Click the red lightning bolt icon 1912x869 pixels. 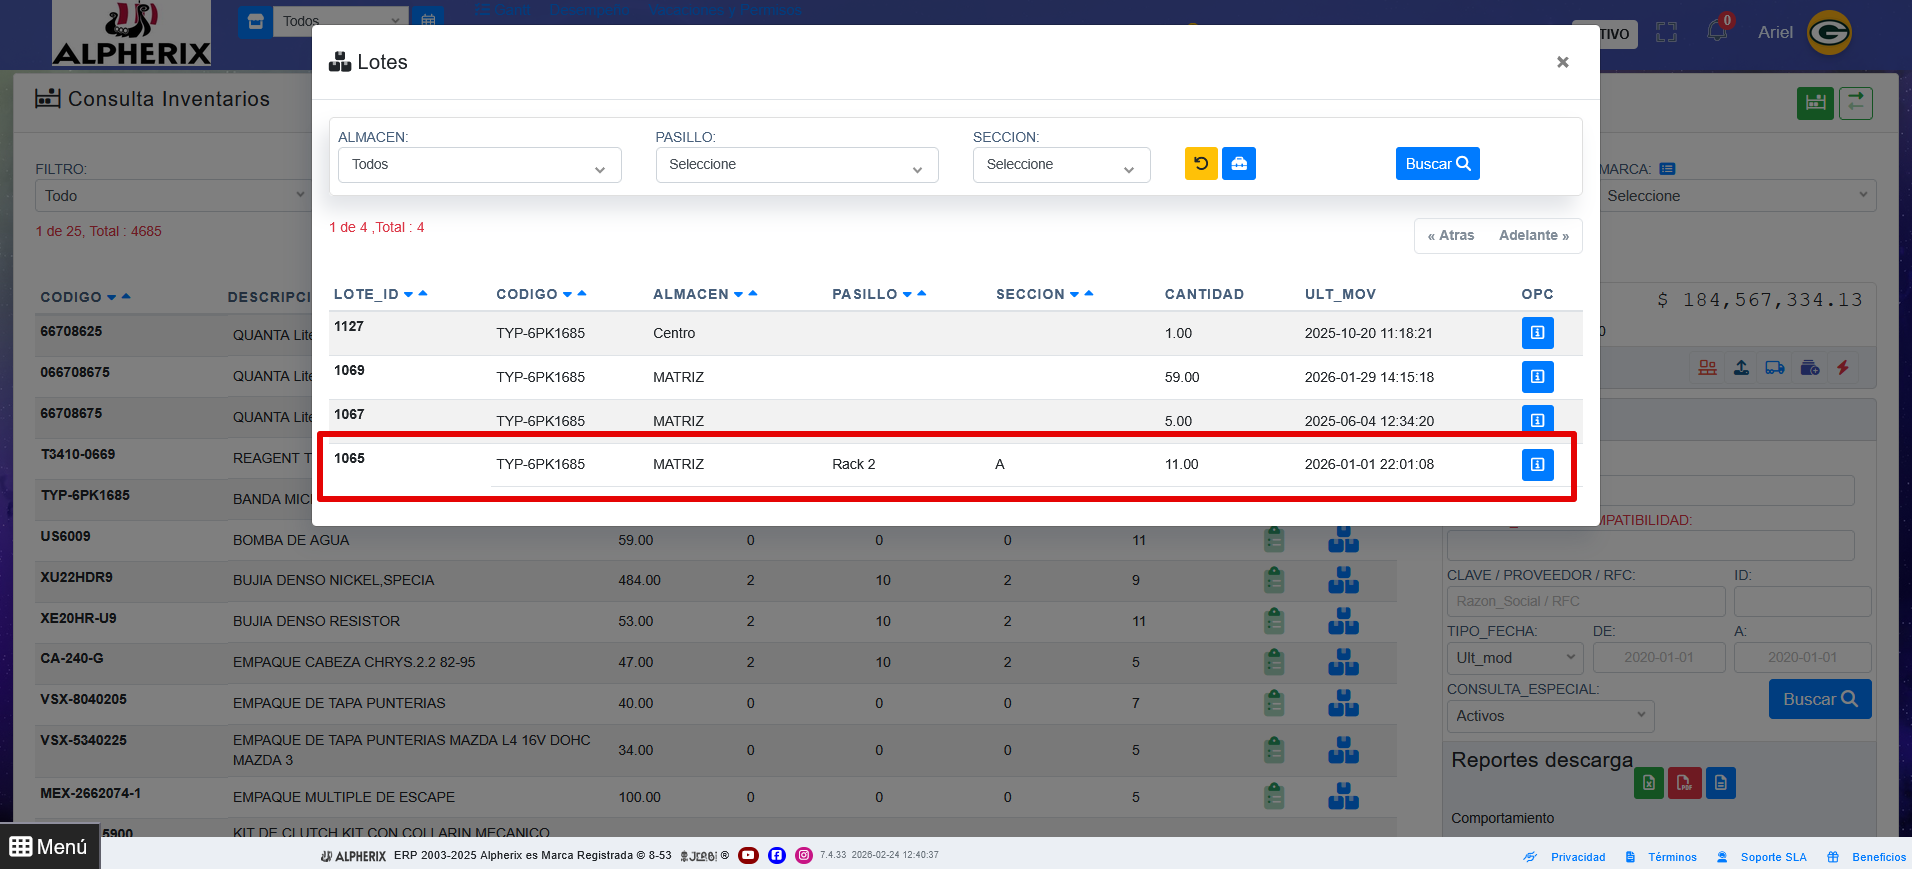[1842, 368]
